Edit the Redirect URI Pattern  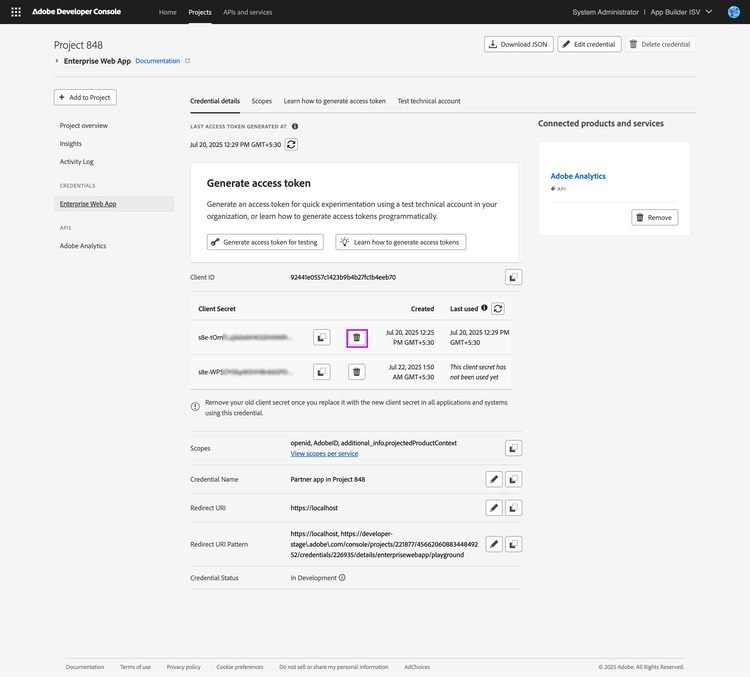point(494,544)
